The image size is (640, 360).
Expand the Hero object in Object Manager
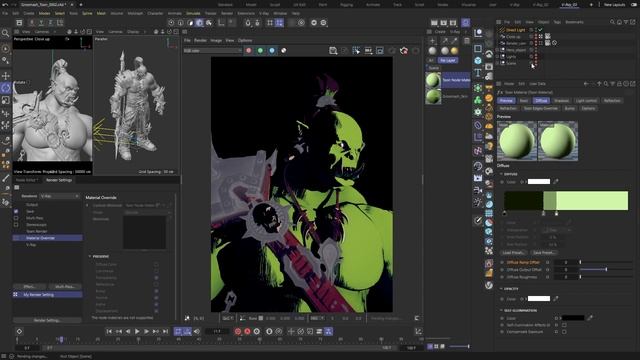tap(498, 50)
